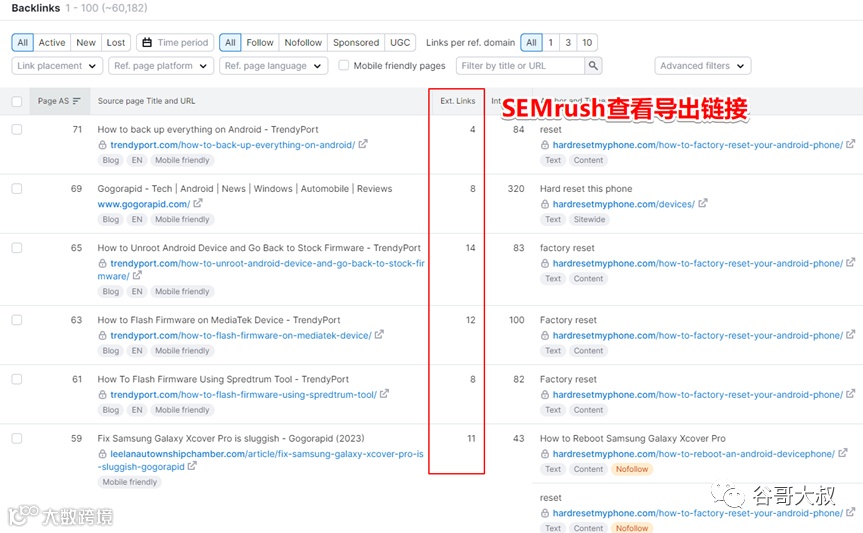This screenshot has height=533, width=863.
Task: Set links per ref. domain to 1
Action: point(550,42)
